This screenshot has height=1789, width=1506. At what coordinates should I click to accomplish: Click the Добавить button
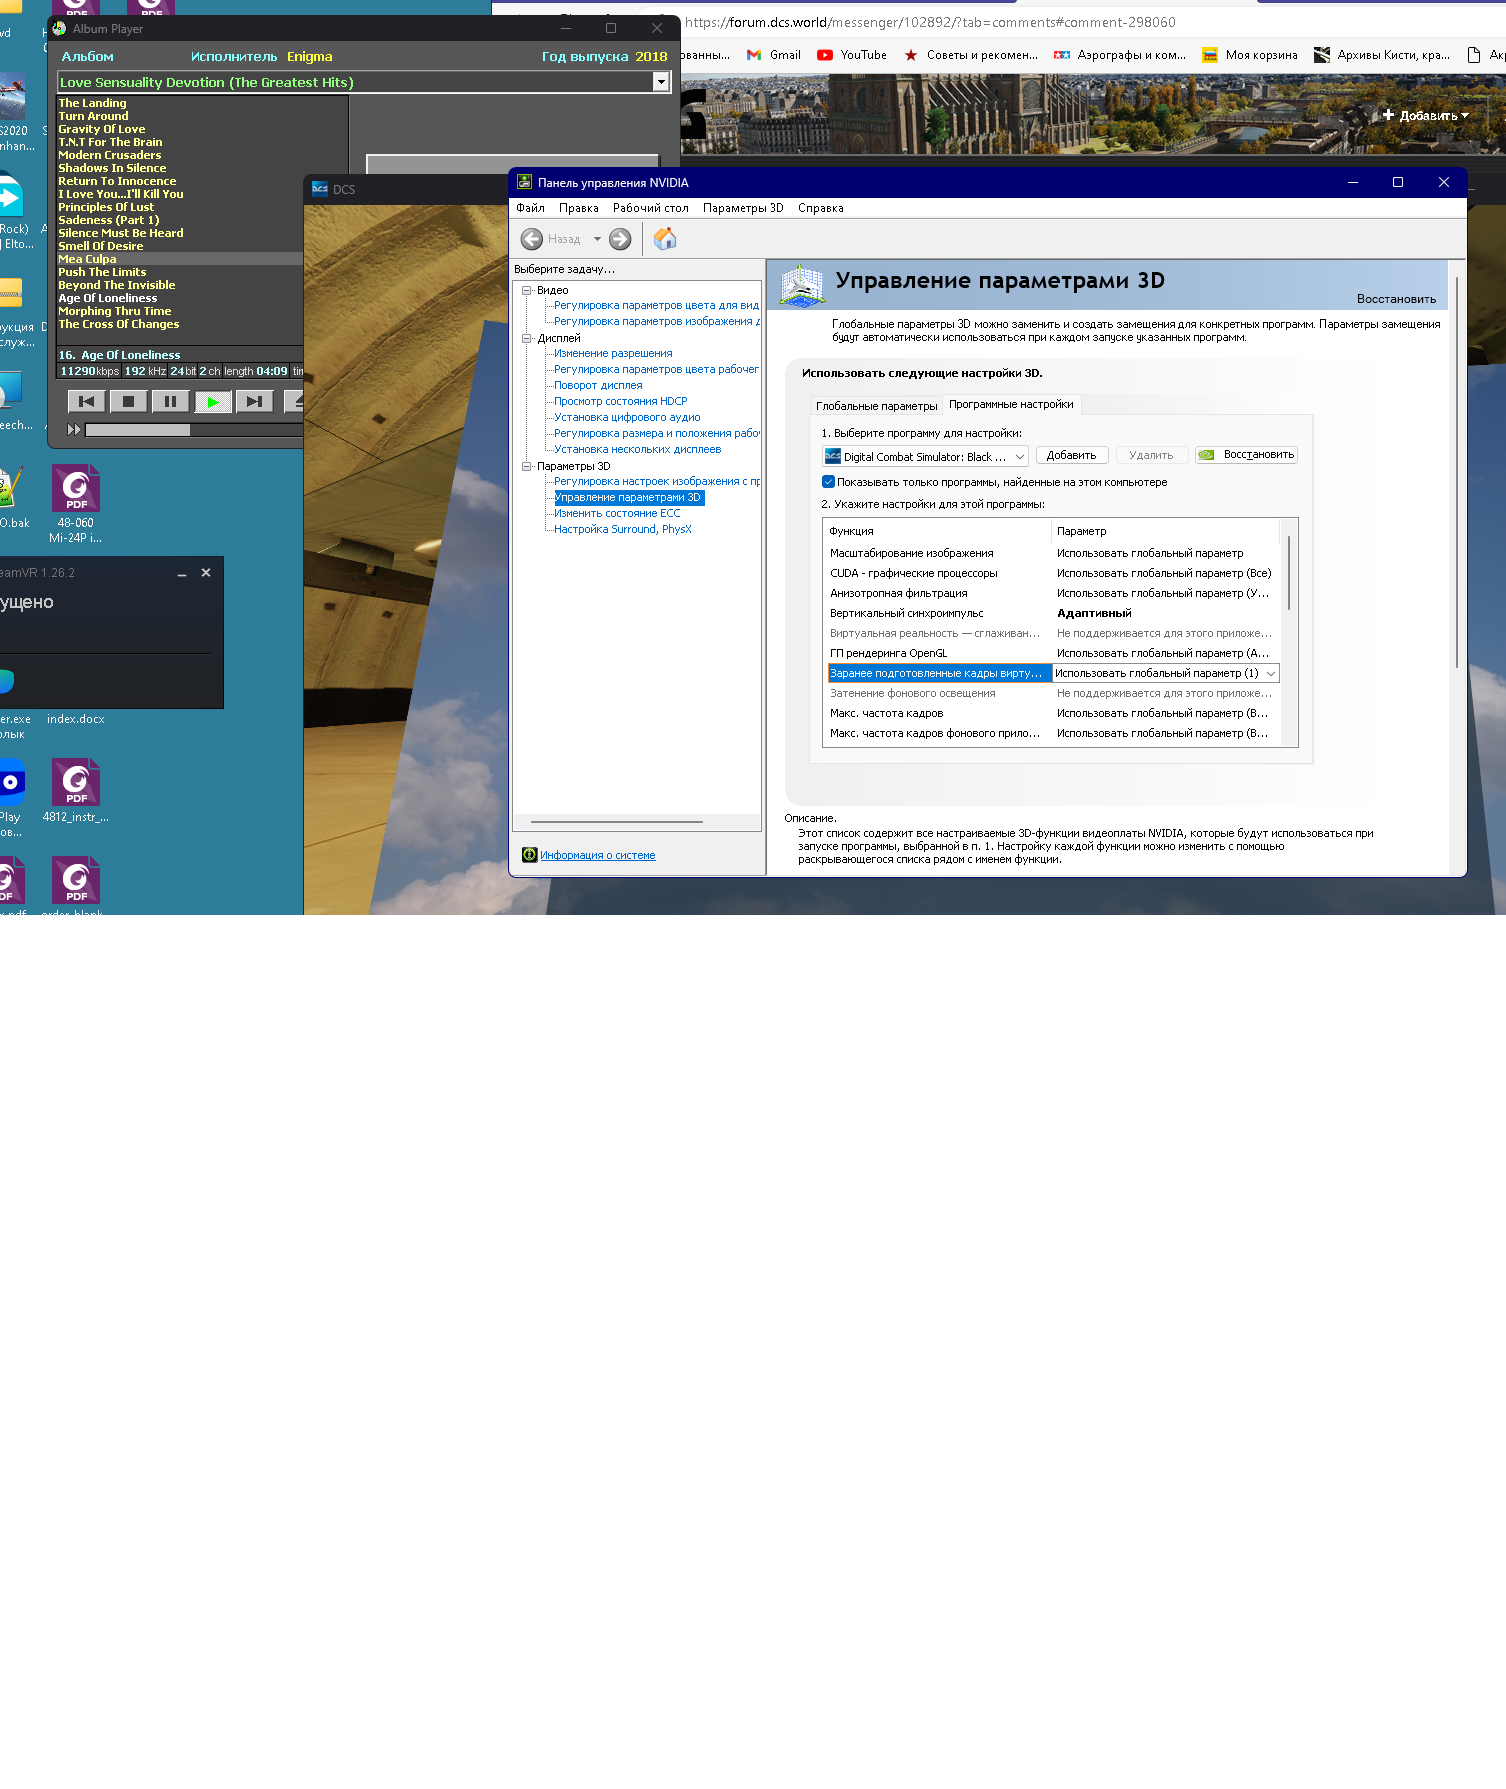pos(1071,455)
